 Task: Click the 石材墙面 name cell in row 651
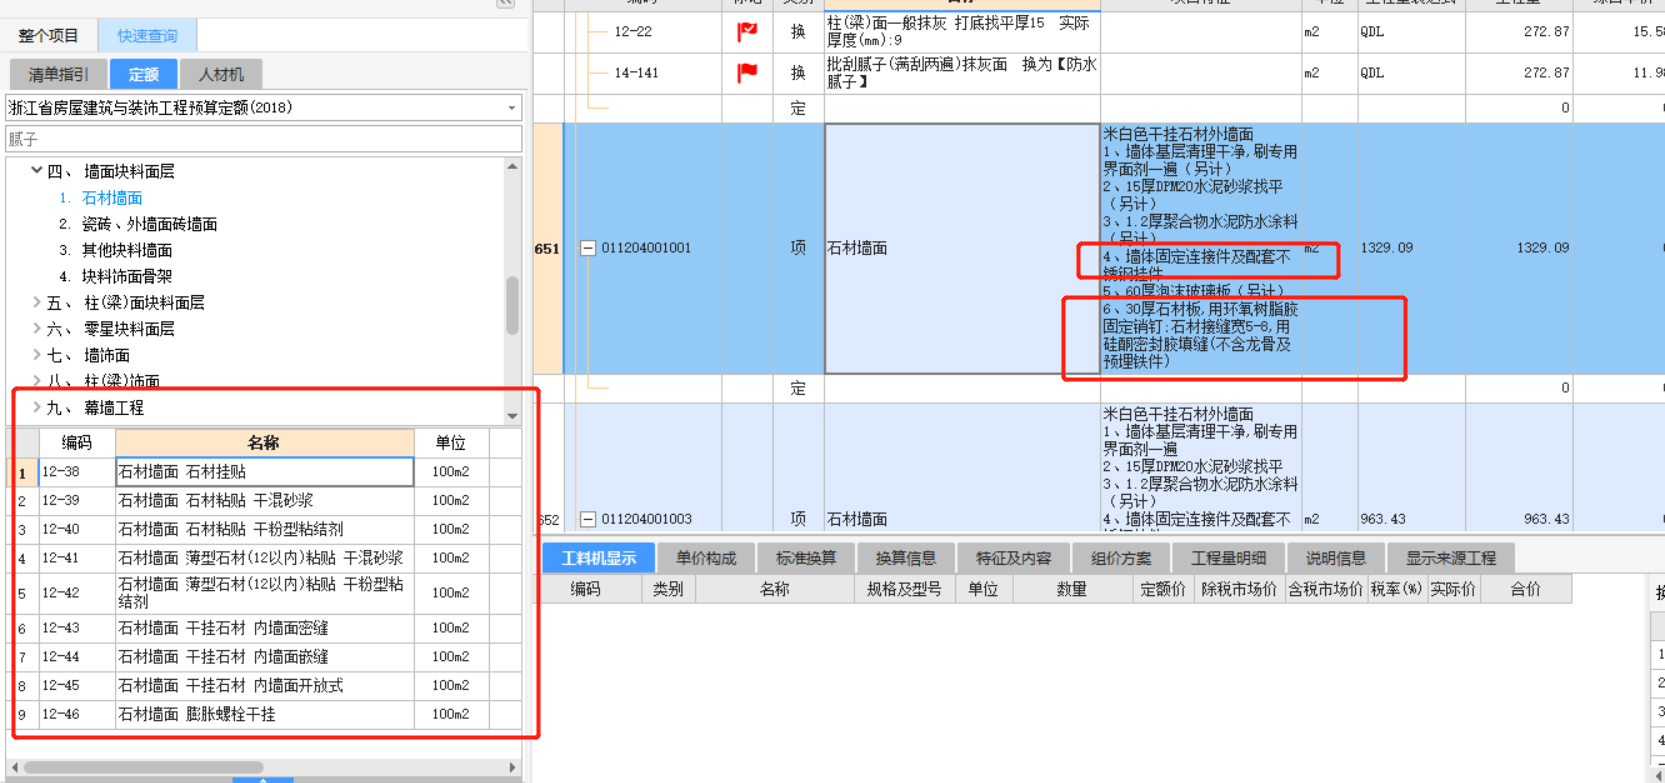click(962, 248)
